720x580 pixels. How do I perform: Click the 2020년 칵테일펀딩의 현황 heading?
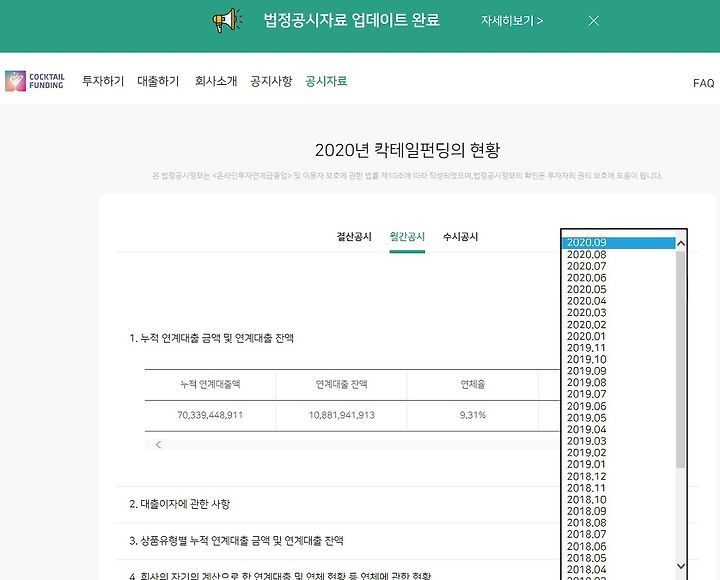(x=407, y=150)
